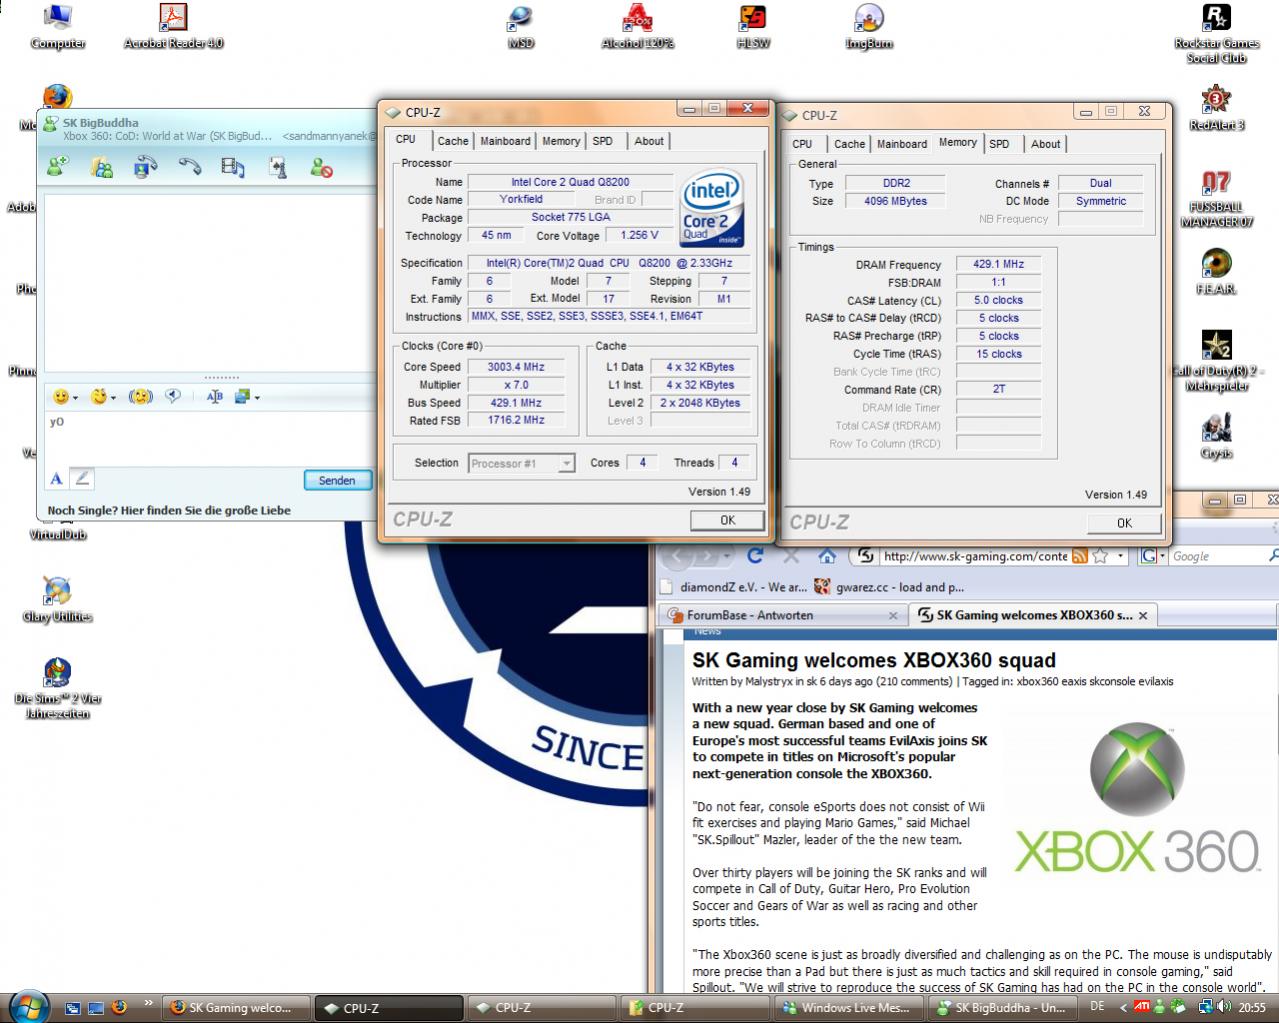This screenshot has height=1023, width=1279.
Task: Open Die Sims 2 Vier Jahreszeiten shortcut
Action: click(x=57, y=689)
